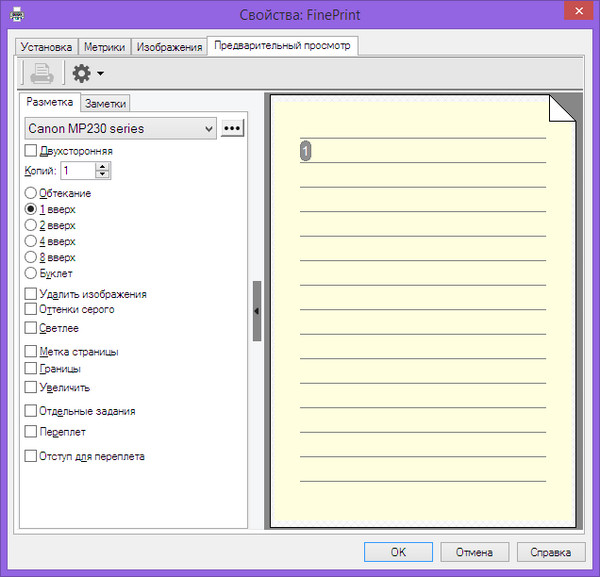The height and width of the screenshot is (577, 600).
Task: Open the Заметки tab
Action: point(105,103)
